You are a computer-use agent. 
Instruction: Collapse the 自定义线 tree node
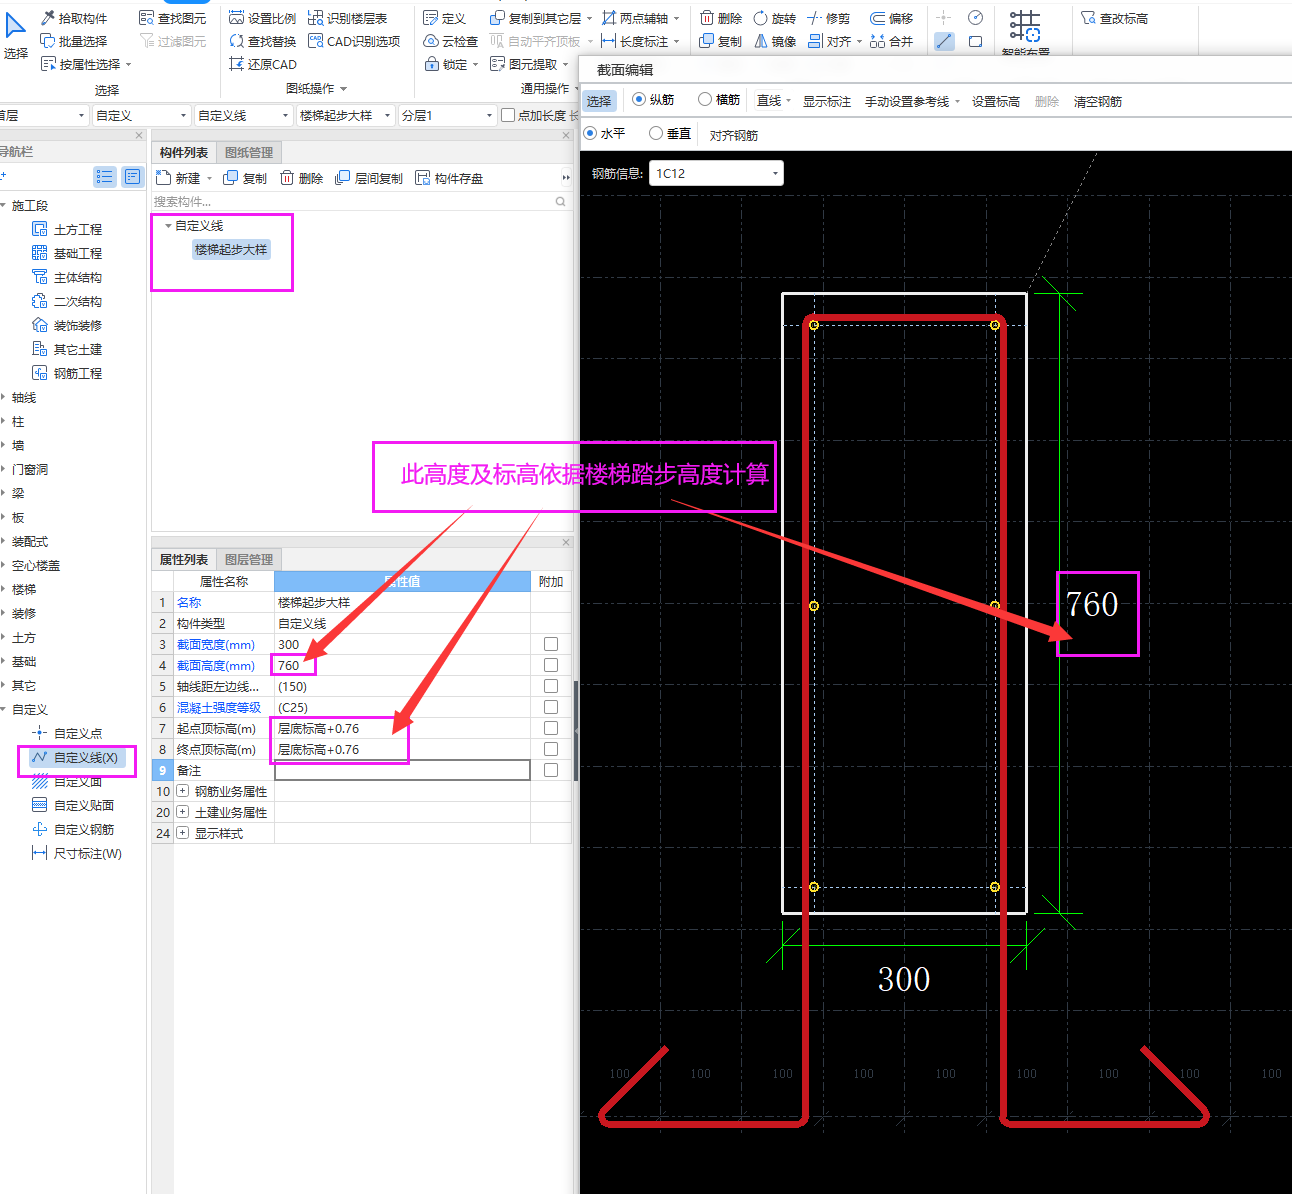click(x=168, y=226)
